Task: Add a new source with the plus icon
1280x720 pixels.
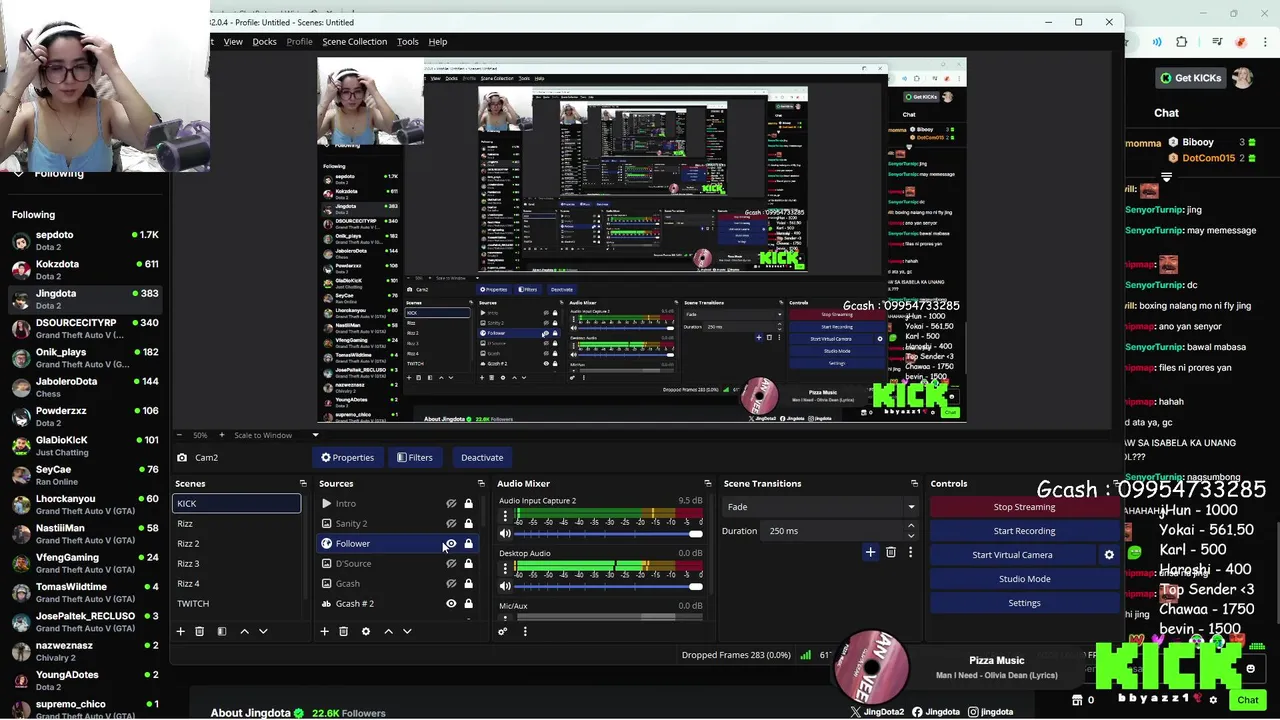Action: coord(324,631)
